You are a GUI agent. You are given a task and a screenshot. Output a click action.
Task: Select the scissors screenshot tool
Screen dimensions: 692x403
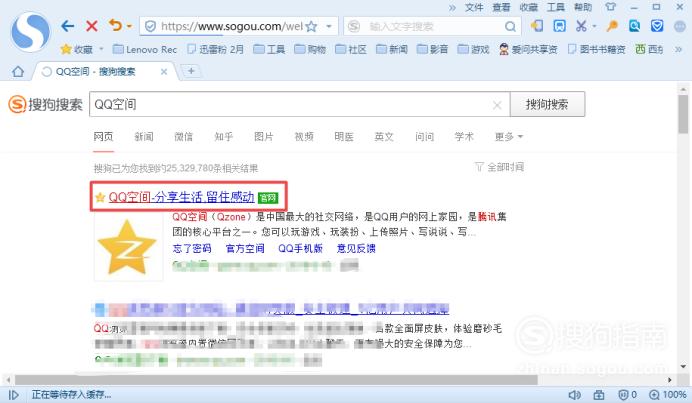(581, 26)
